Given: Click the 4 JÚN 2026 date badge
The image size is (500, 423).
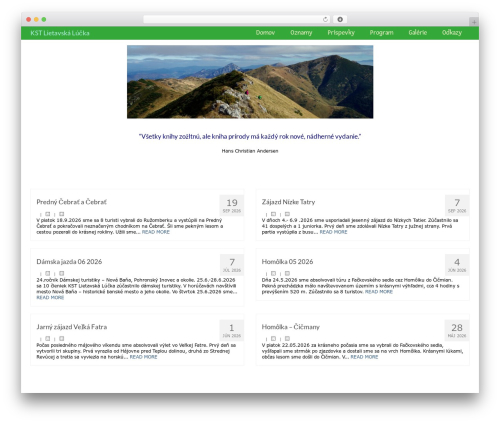Looking at the screenshot, I should pos(457,265).
